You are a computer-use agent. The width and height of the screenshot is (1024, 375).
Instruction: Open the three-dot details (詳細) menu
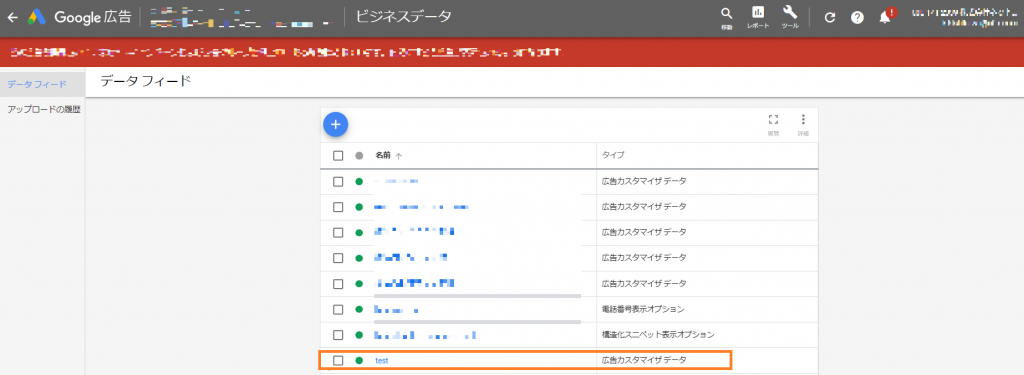click(x=803, y=120)
